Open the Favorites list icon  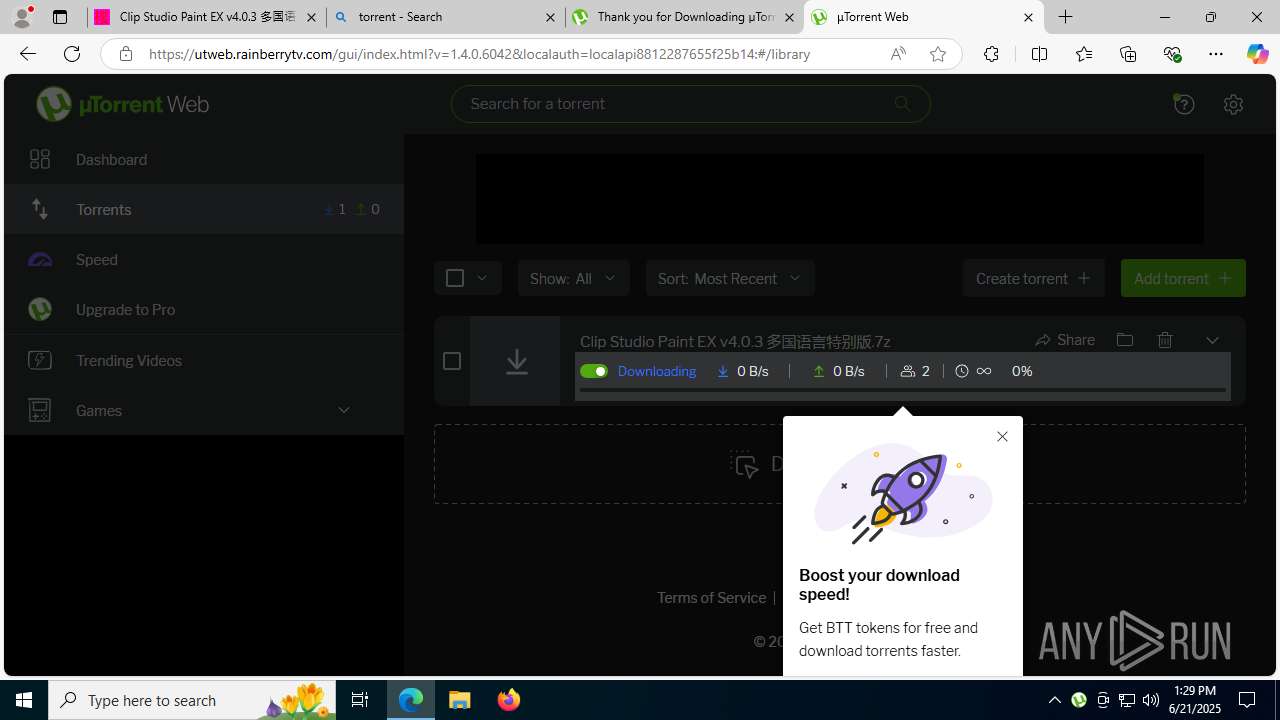(x=1084, y=54)
